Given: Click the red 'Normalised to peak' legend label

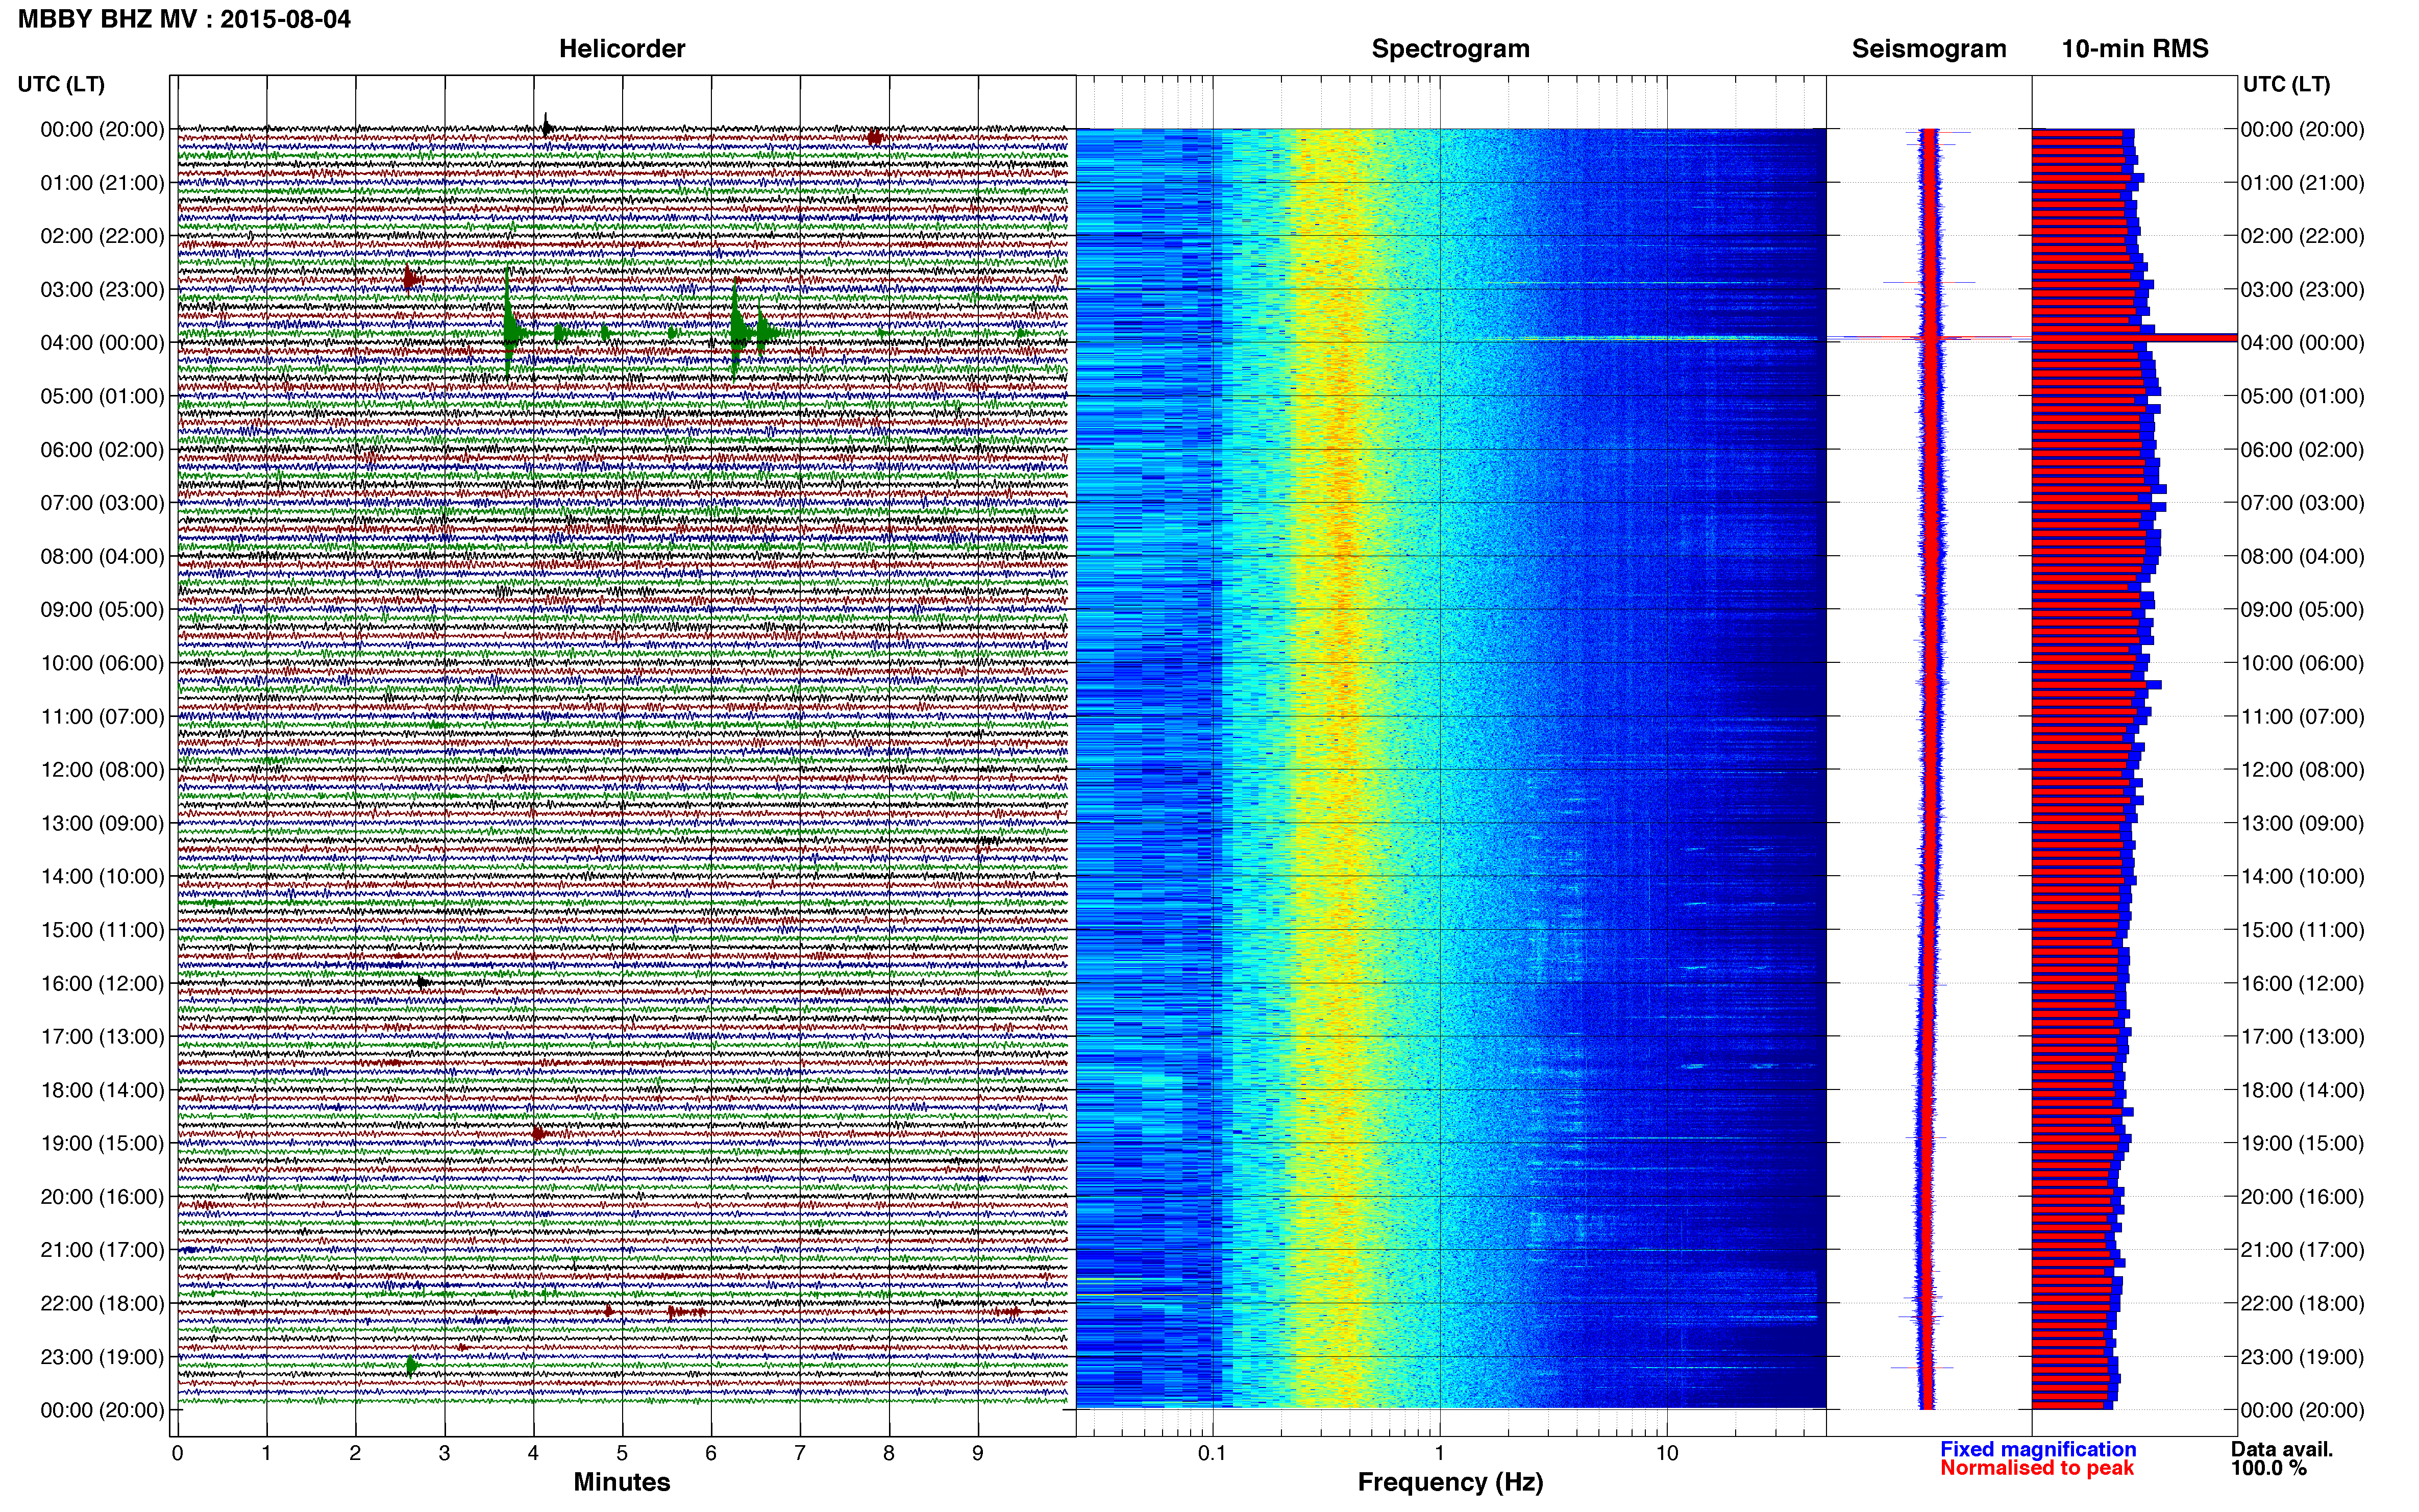Looking at the screenshot, I should (2037, 1468).
